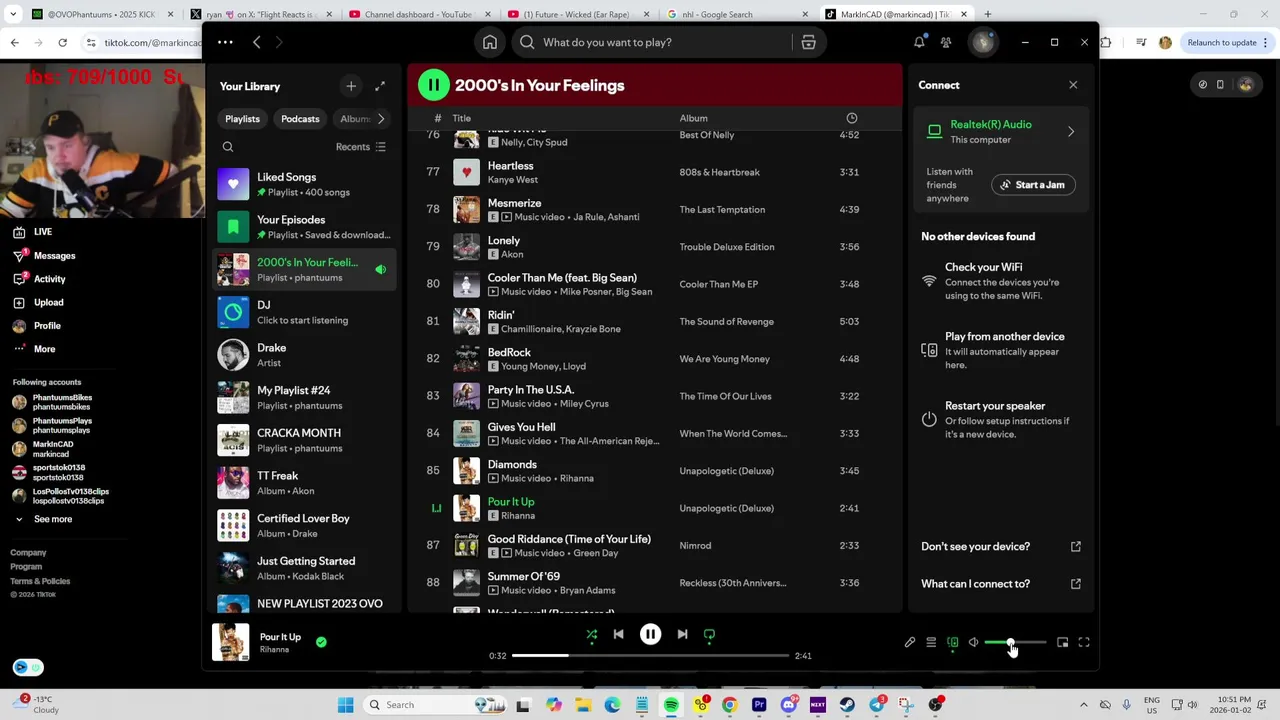
Task: Open Recents sort options
Action: tap(361, 147)
